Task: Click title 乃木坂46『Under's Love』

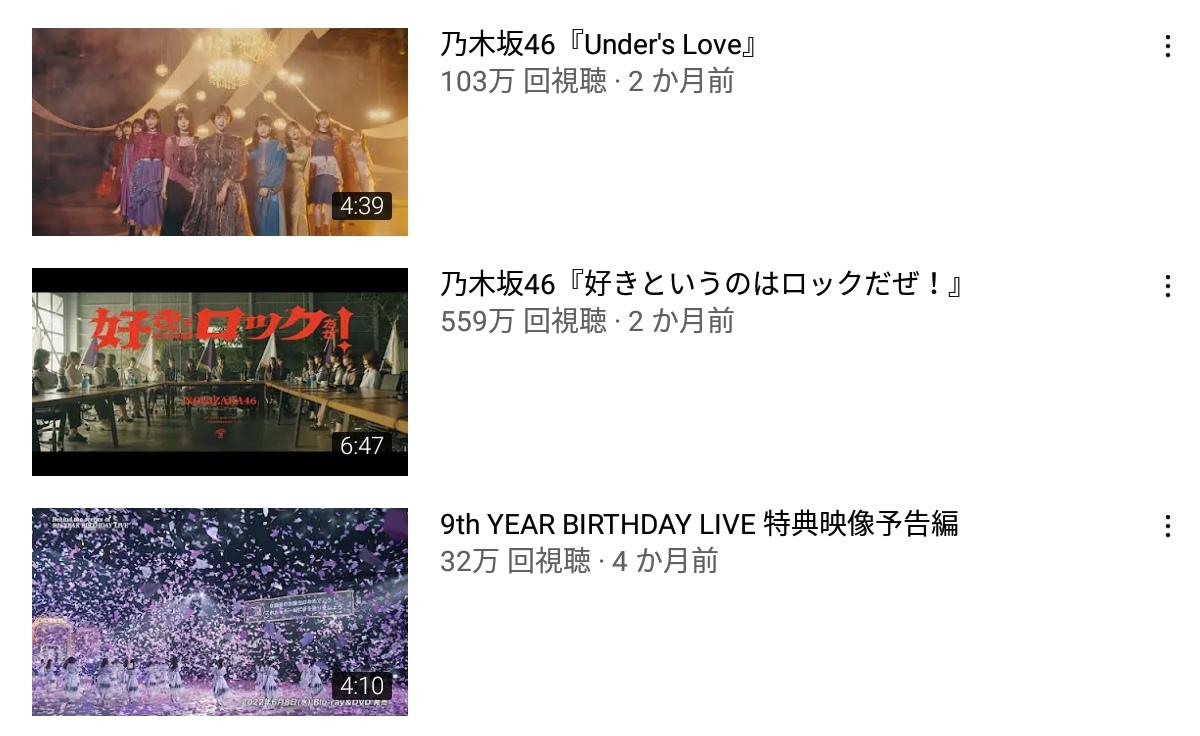Action: (597, 45)
